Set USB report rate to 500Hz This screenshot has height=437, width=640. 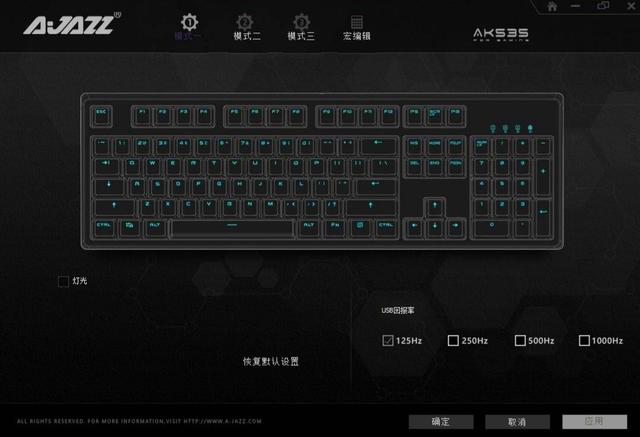(520, 340)
